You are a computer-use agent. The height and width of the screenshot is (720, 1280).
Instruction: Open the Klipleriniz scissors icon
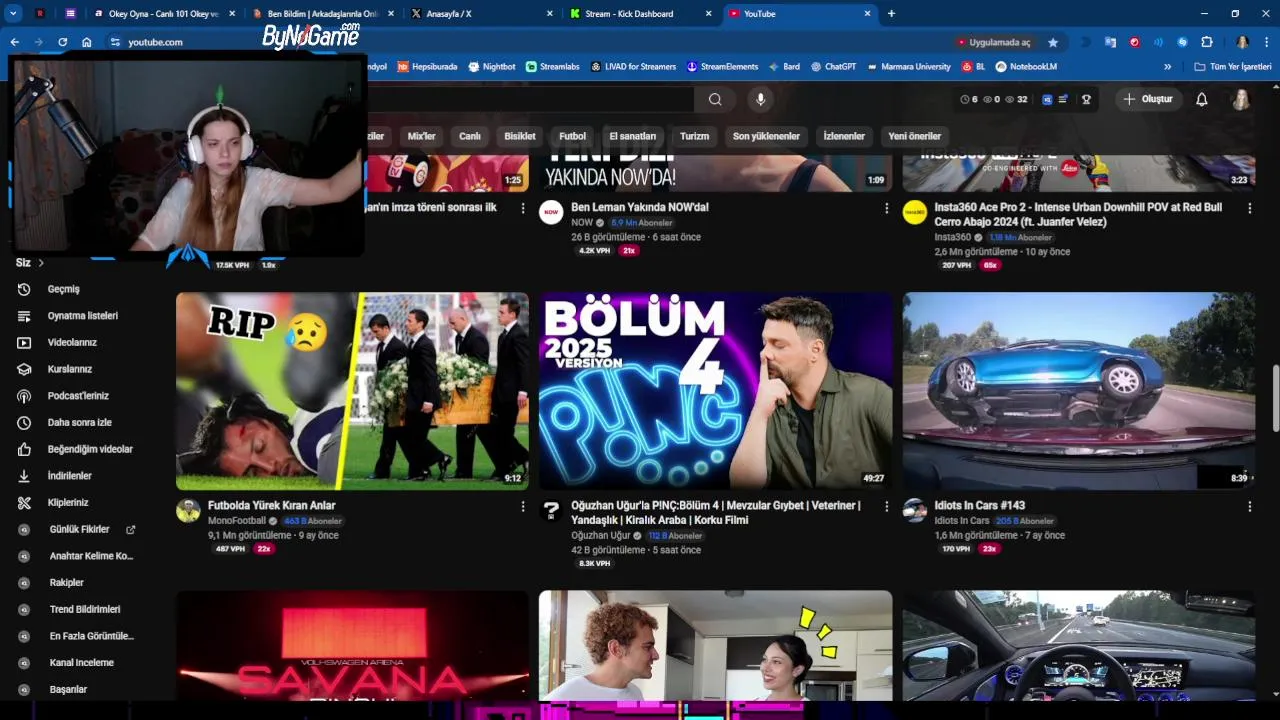click(24, 502)
